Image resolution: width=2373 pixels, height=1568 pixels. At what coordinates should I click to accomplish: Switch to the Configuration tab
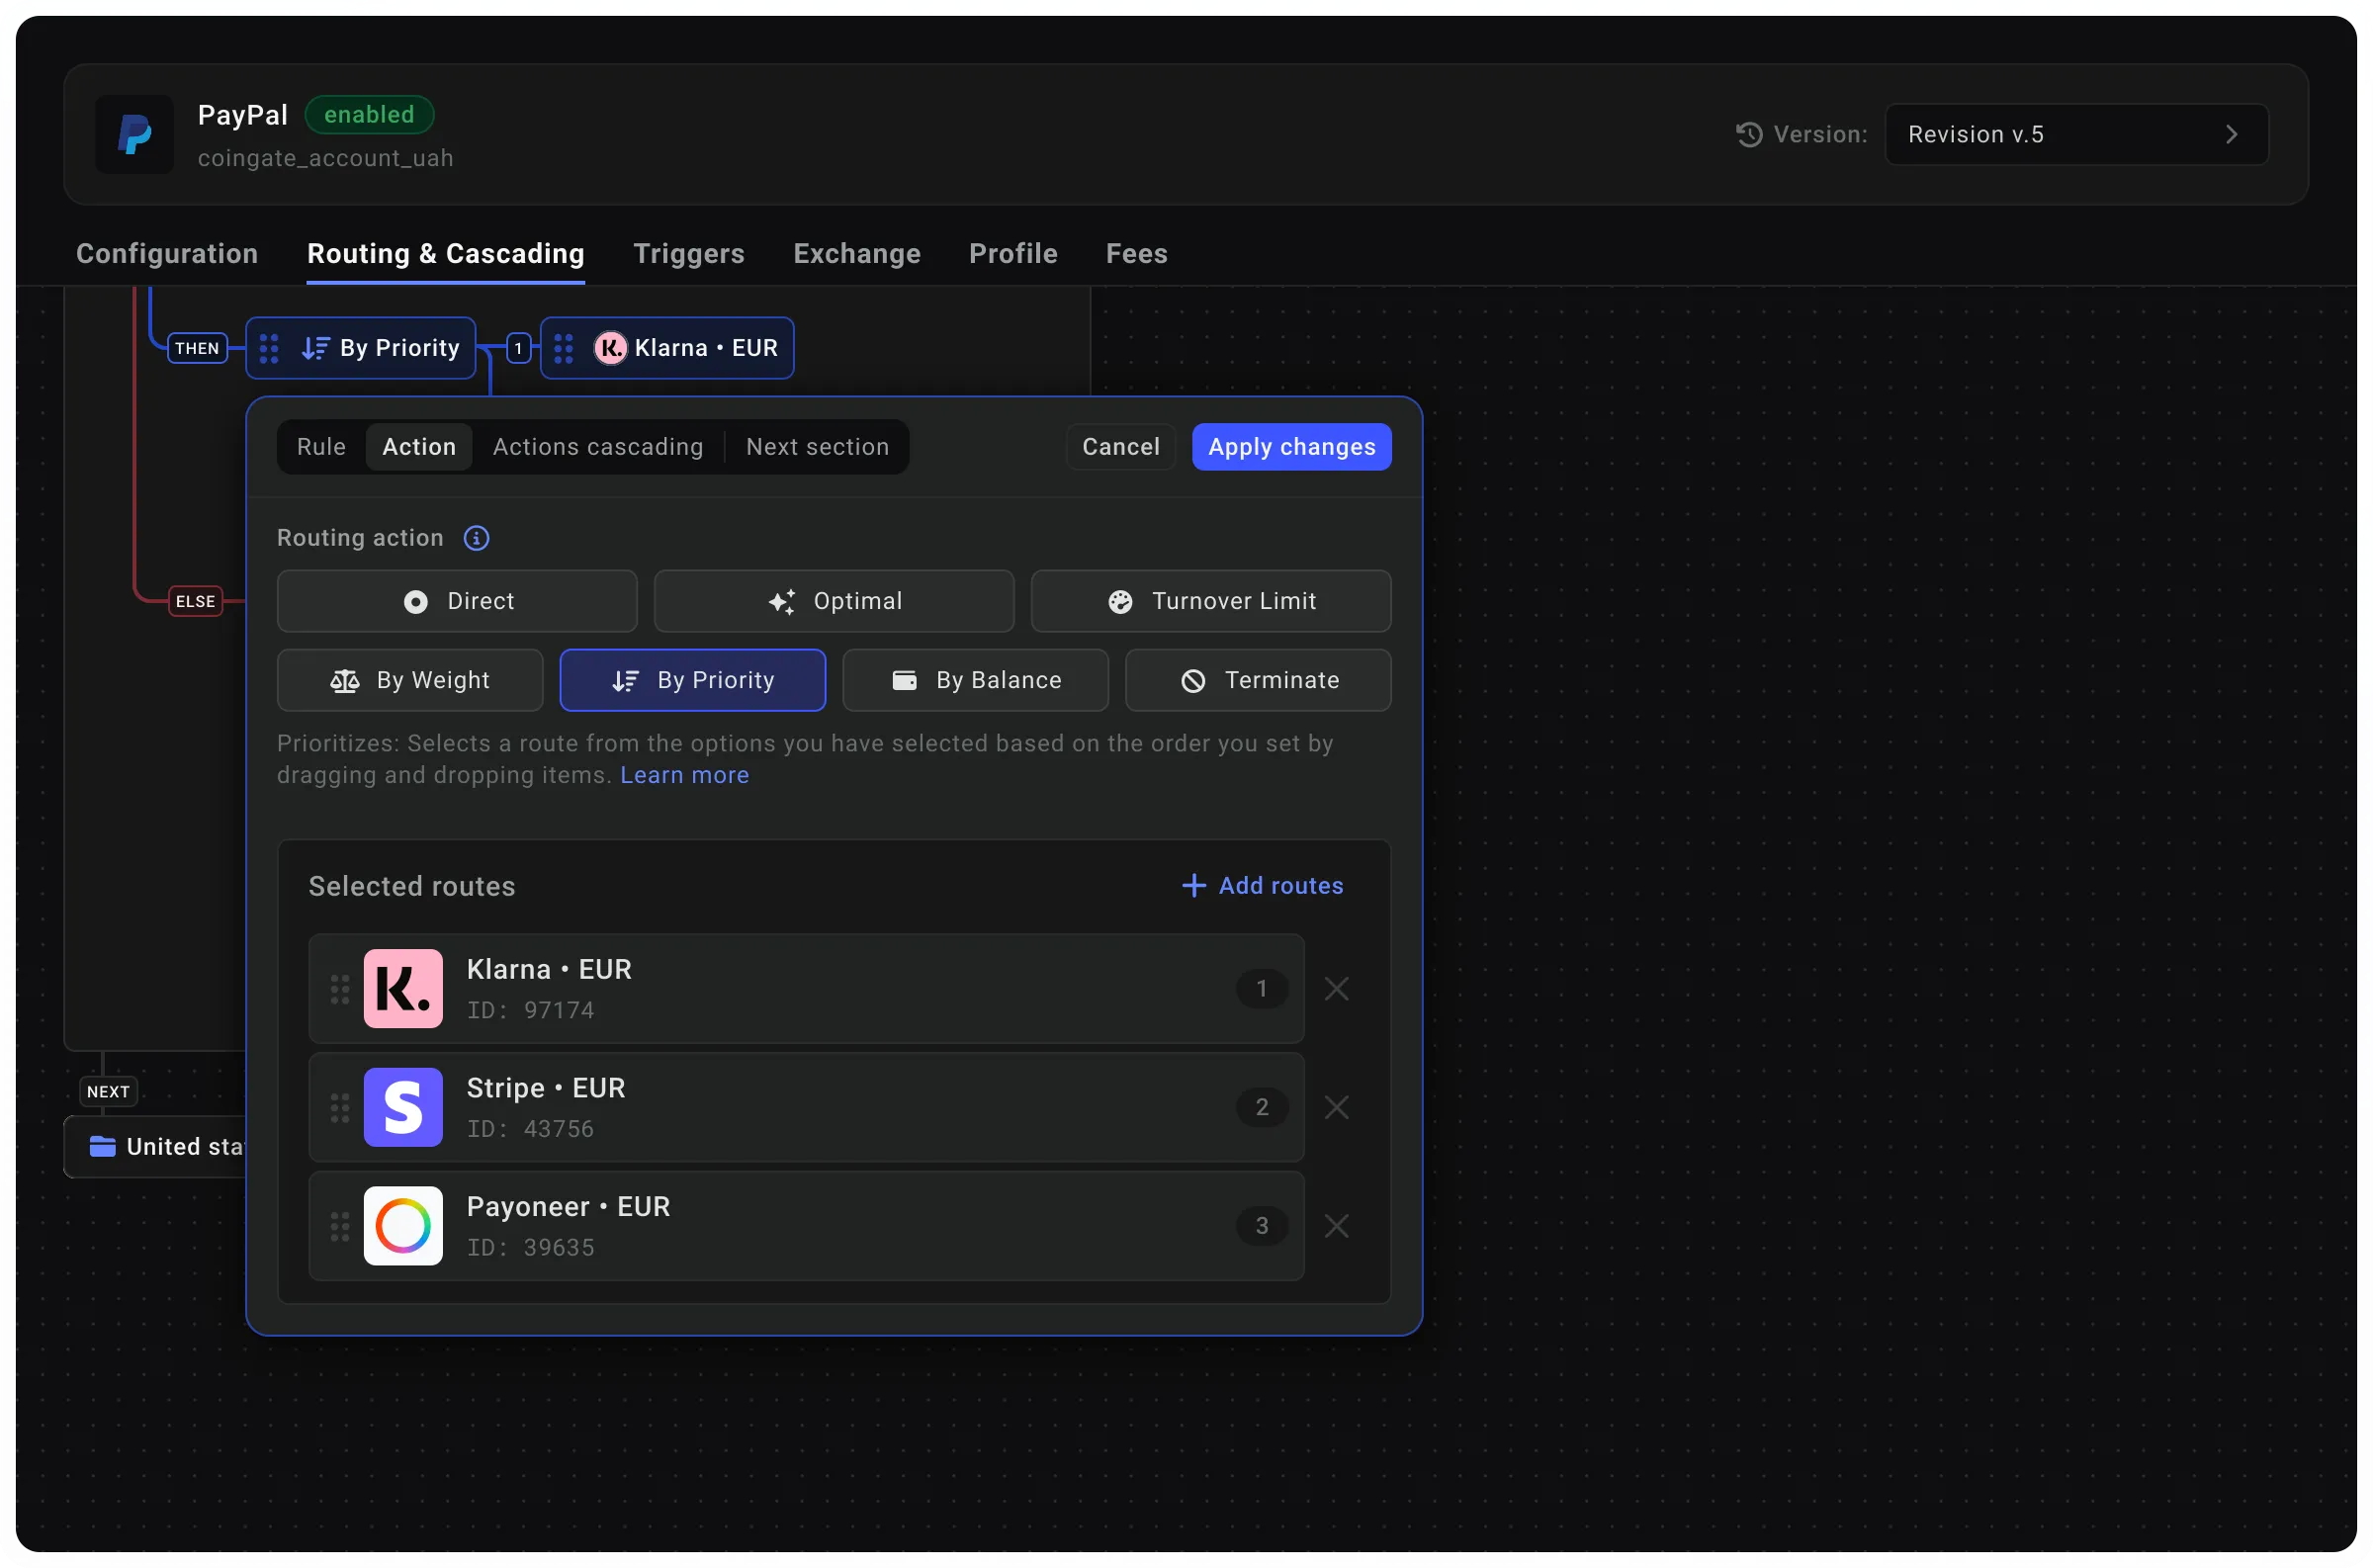[167, 254]
